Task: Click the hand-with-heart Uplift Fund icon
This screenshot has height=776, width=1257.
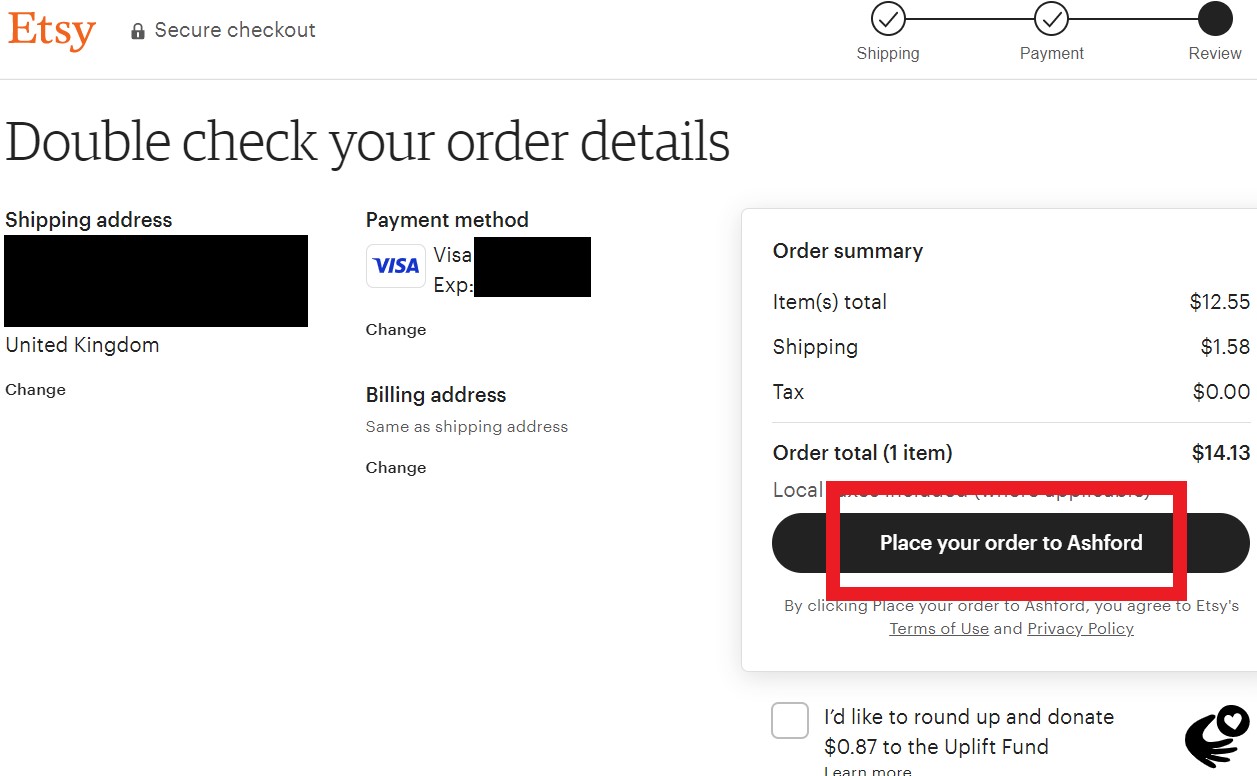Action: (1218, 736)
